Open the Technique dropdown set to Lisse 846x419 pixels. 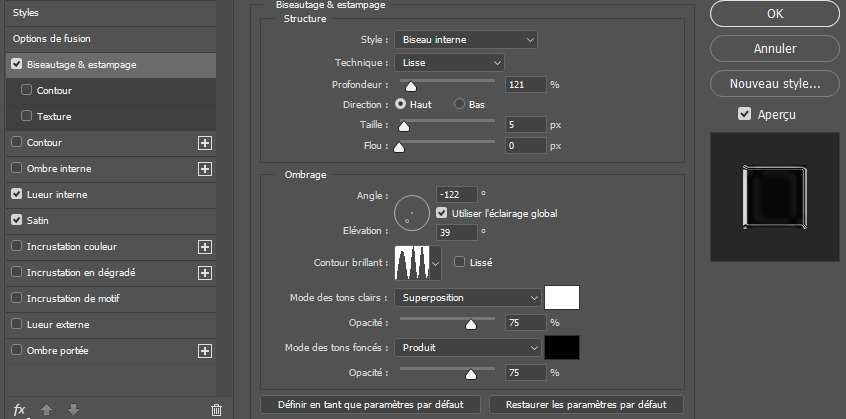[449, 62]
